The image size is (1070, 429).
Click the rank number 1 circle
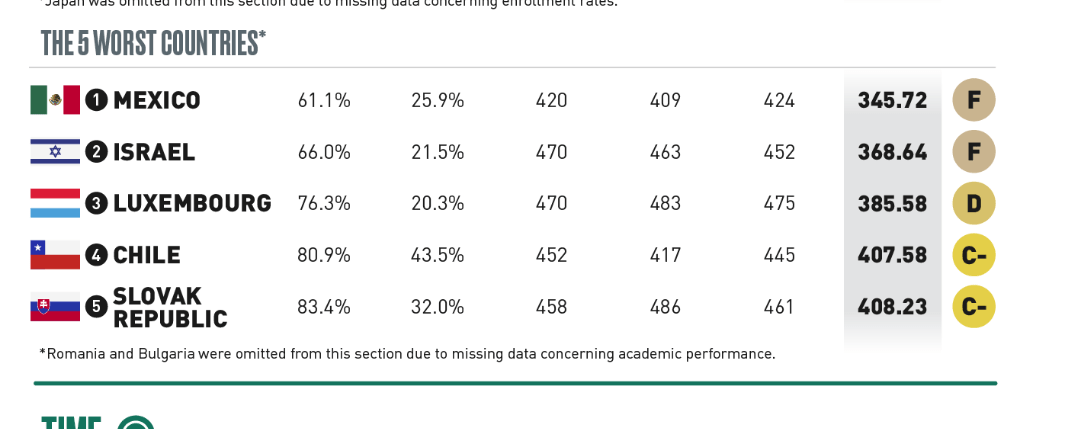tap(96, 100)
